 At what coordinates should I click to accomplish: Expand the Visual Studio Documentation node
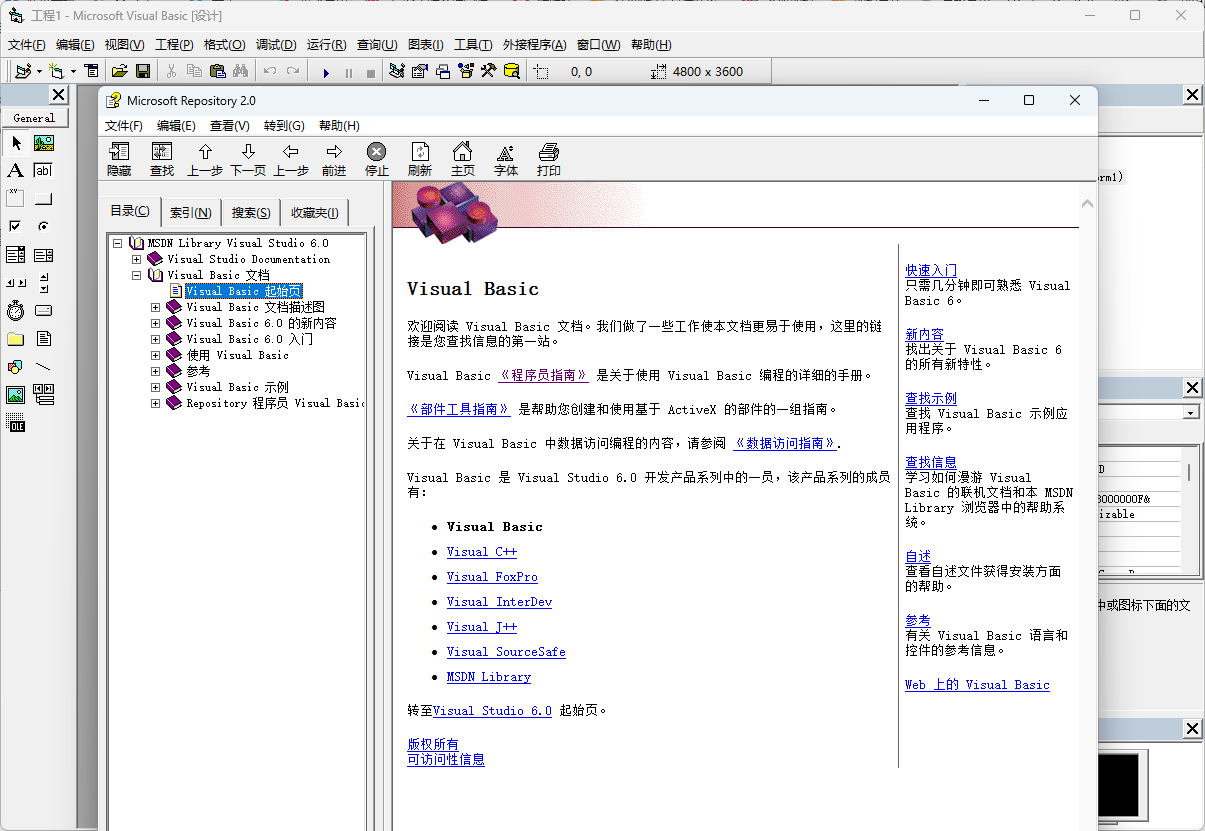pos(137,259)
